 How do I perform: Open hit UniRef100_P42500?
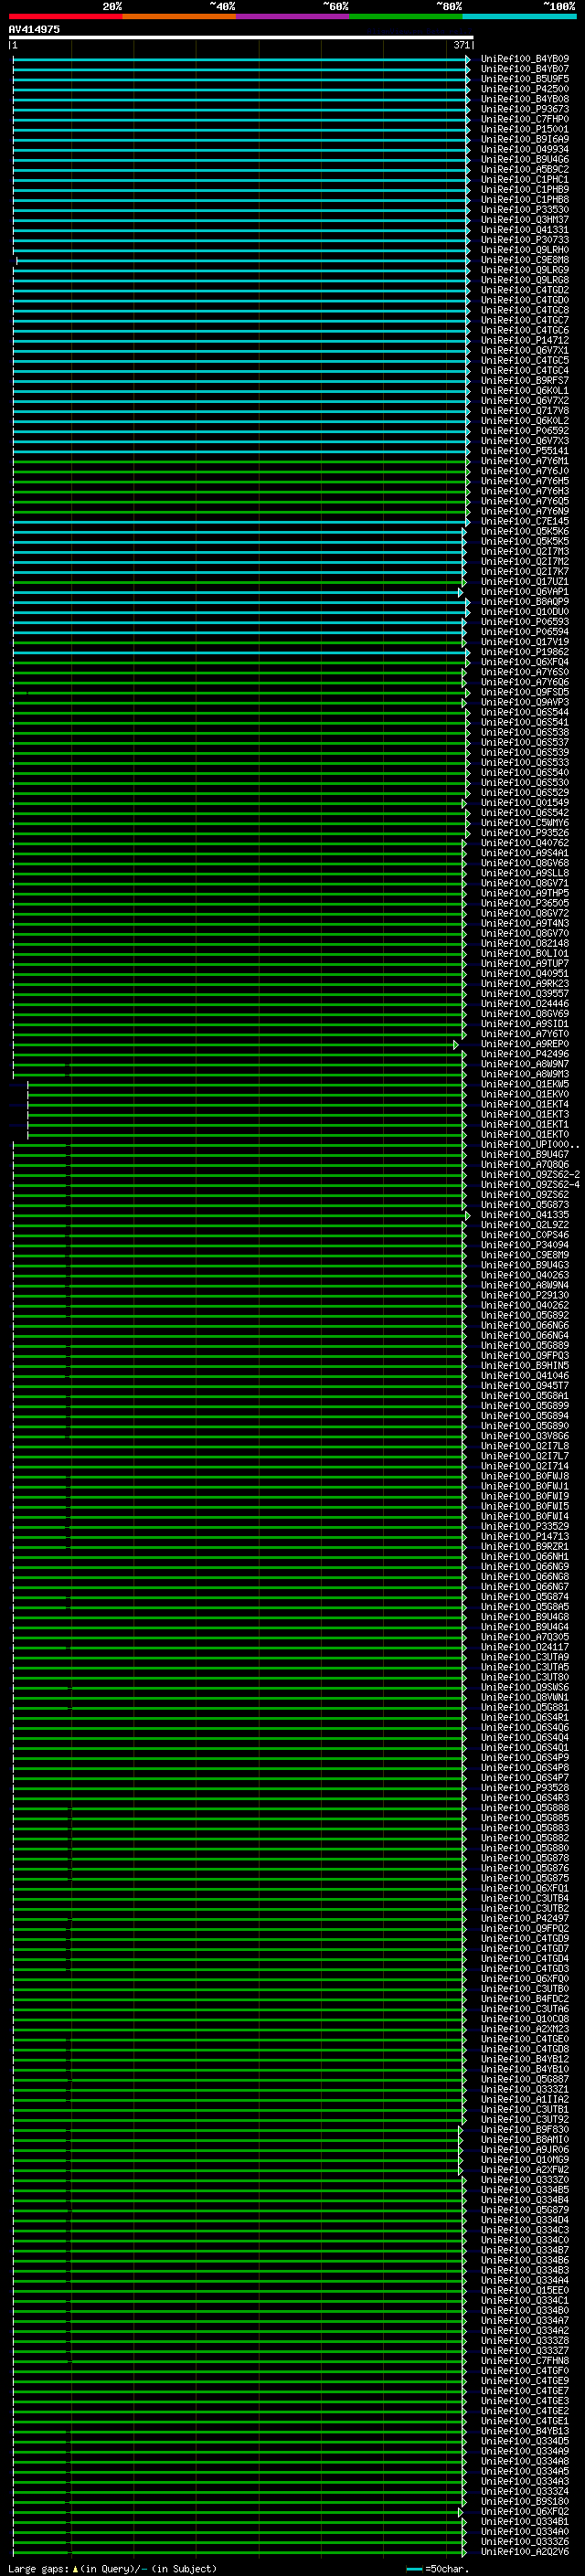pyautogui.click(x=525, y=89)
